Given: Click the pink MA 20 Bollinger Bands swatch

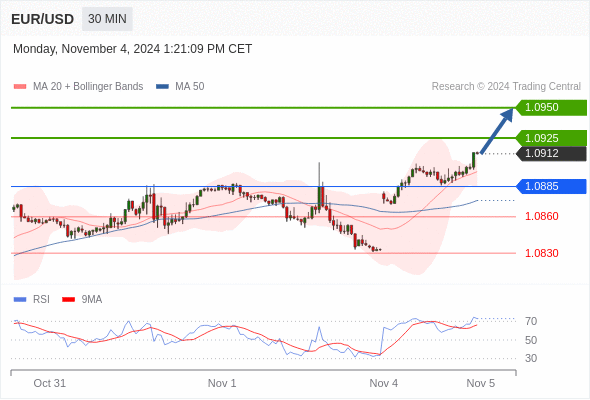Looking at the screenshot, I should click(20, 87).
